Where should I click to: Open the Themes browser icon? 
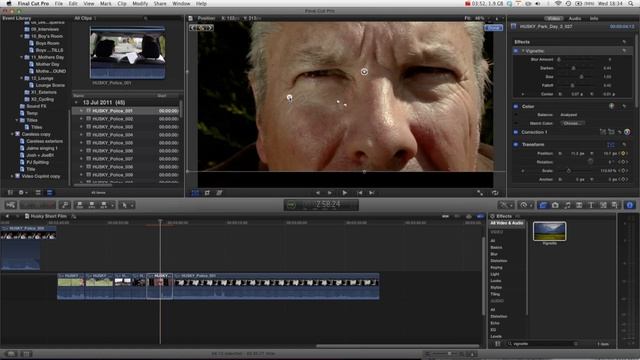[615, 205]
